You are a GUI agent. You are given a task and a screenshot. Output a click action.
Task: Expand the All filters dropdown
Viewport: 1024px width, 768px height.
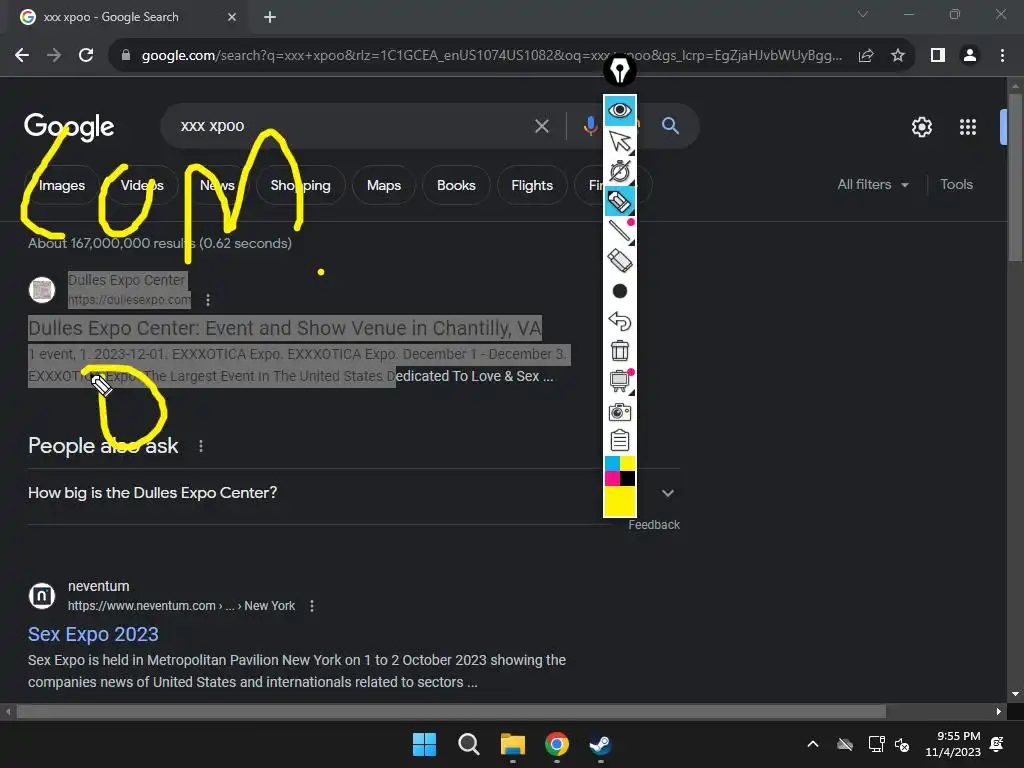tap(872, 185)
